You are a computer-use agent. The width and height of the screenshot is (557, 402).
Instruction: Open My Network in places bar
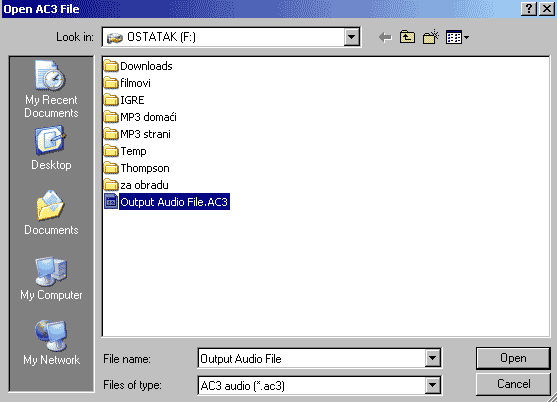pyautogui.click(x=51, y=343)
